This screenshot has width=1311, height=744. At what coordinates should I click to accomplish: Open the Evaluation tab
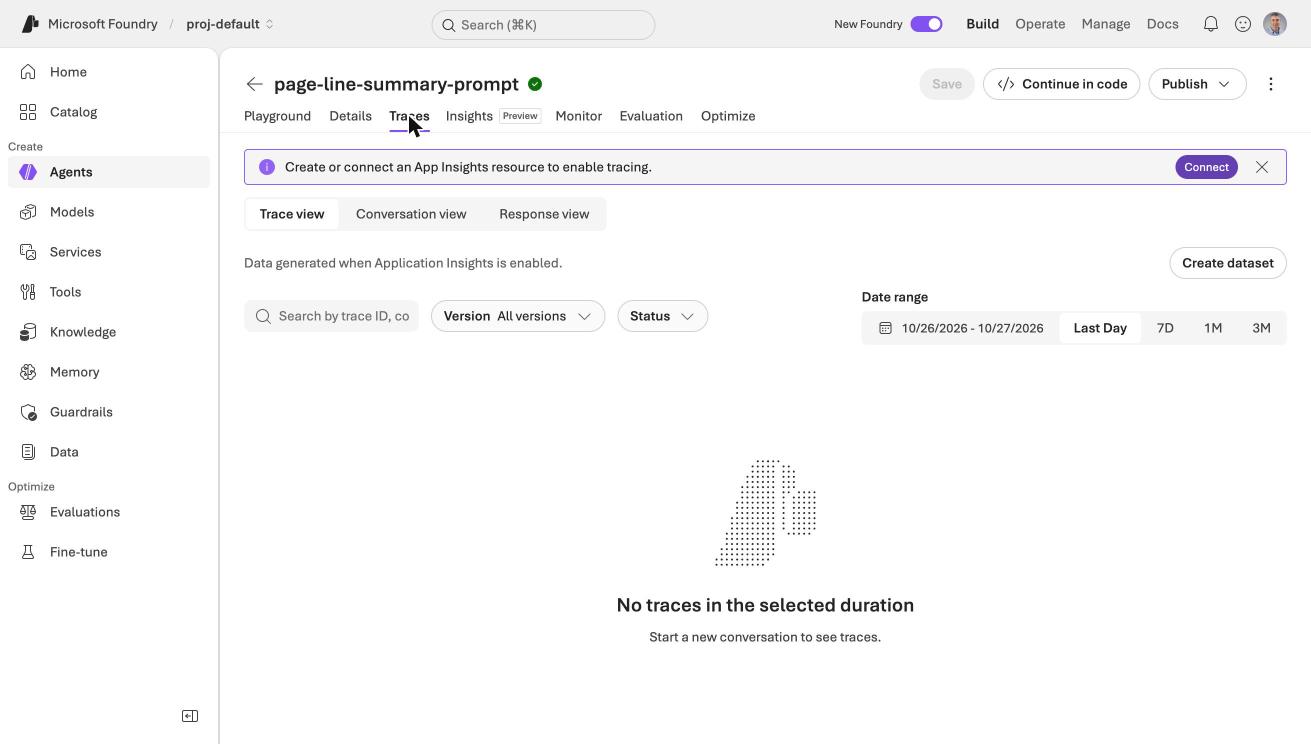pyautogui.click(x=651, y=116)
